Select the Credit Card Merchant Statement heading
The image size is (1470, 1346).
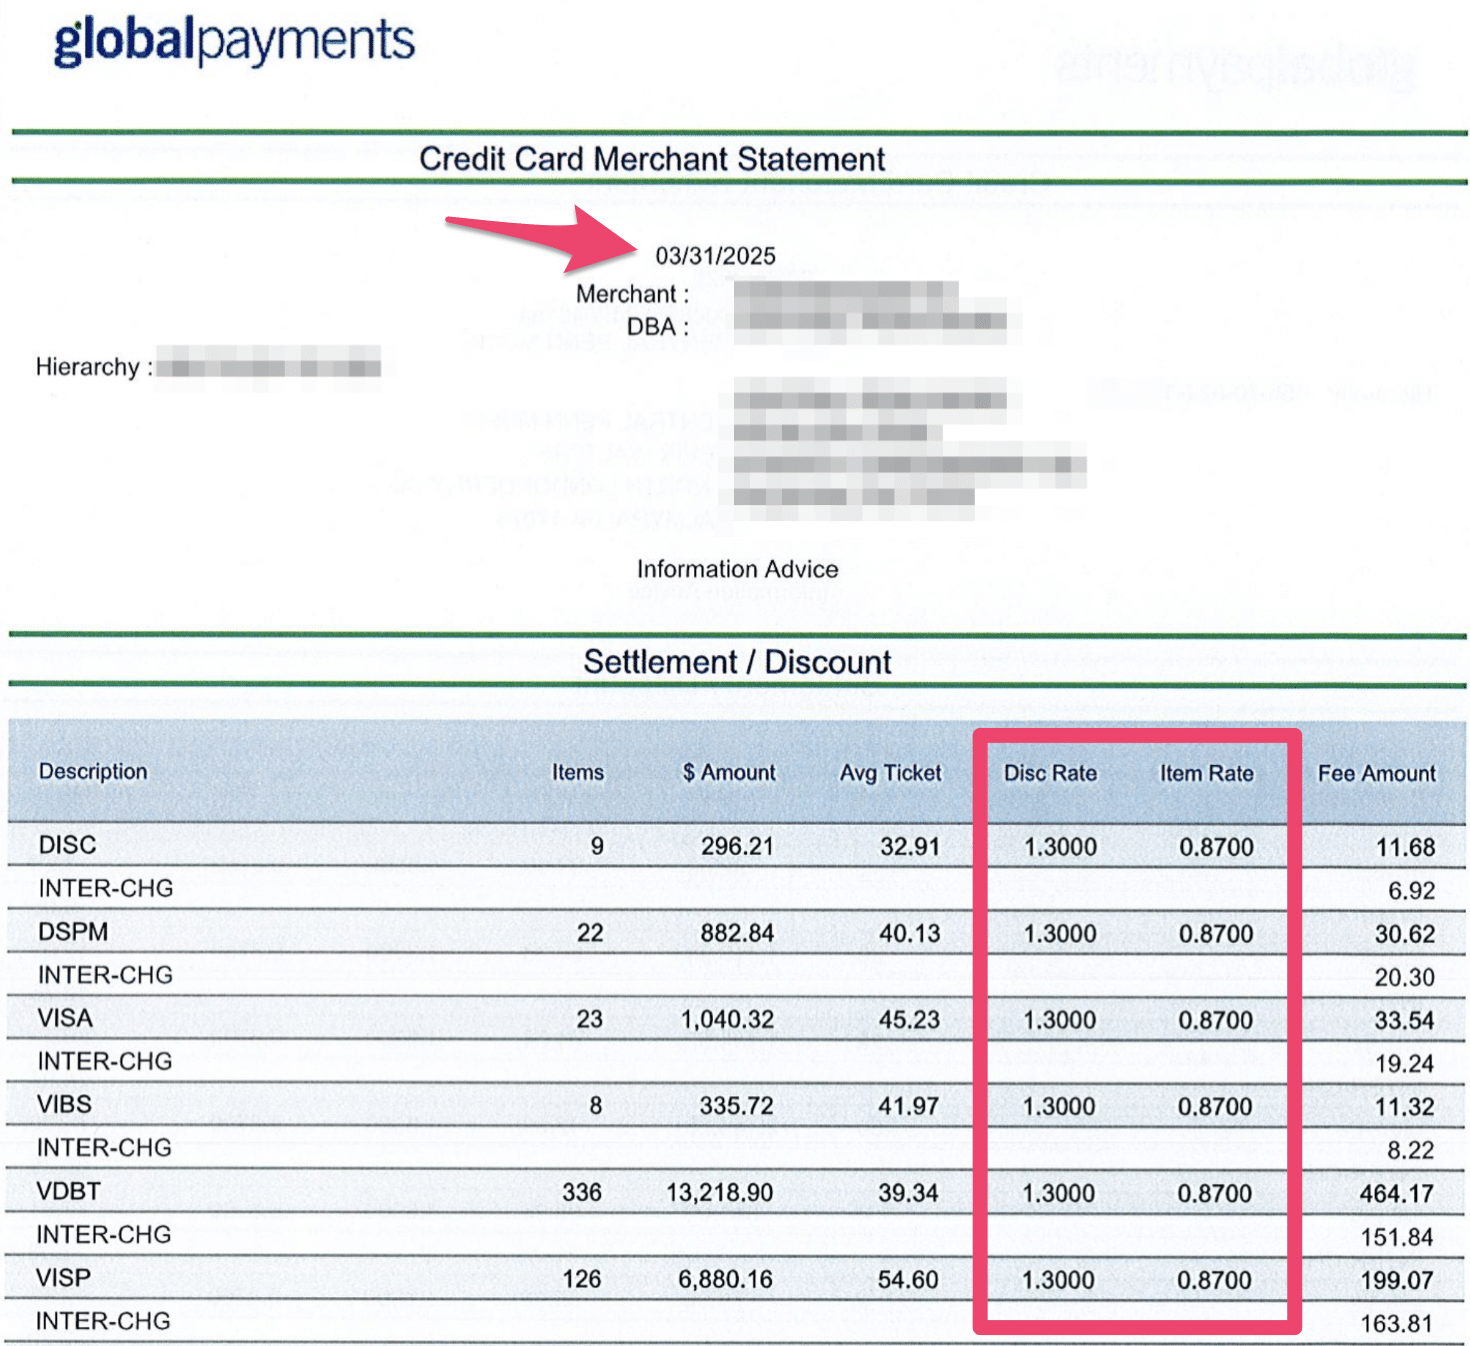[652, 159]
